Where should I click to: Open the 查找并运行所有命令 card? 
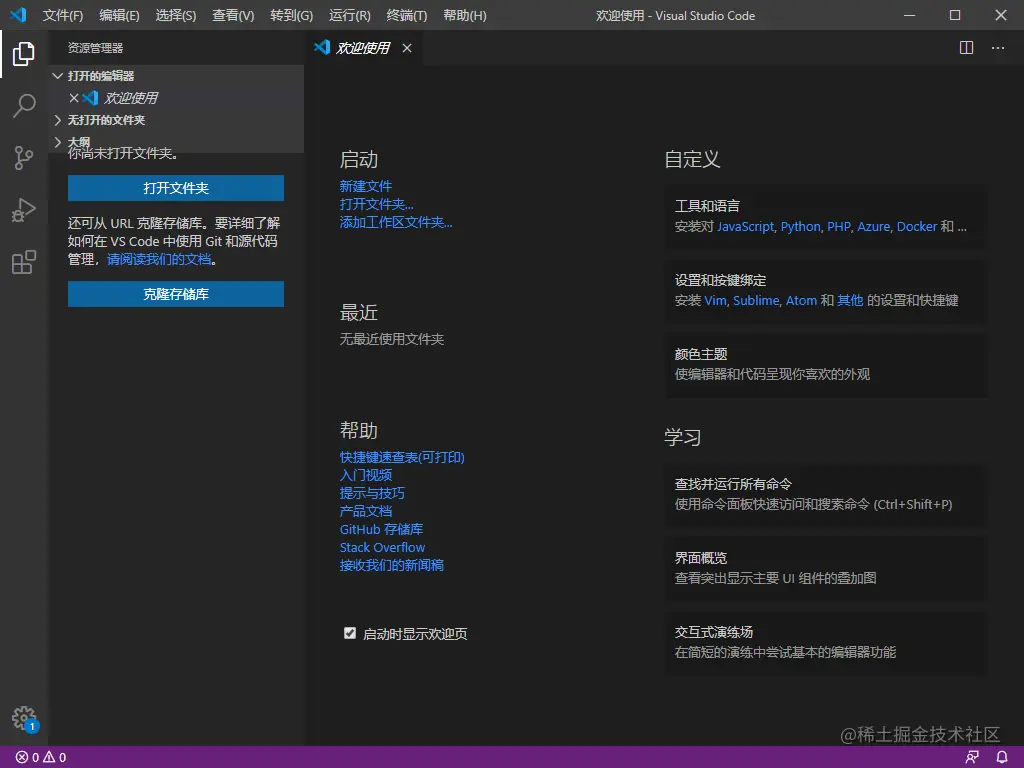[x=825, y=494]
